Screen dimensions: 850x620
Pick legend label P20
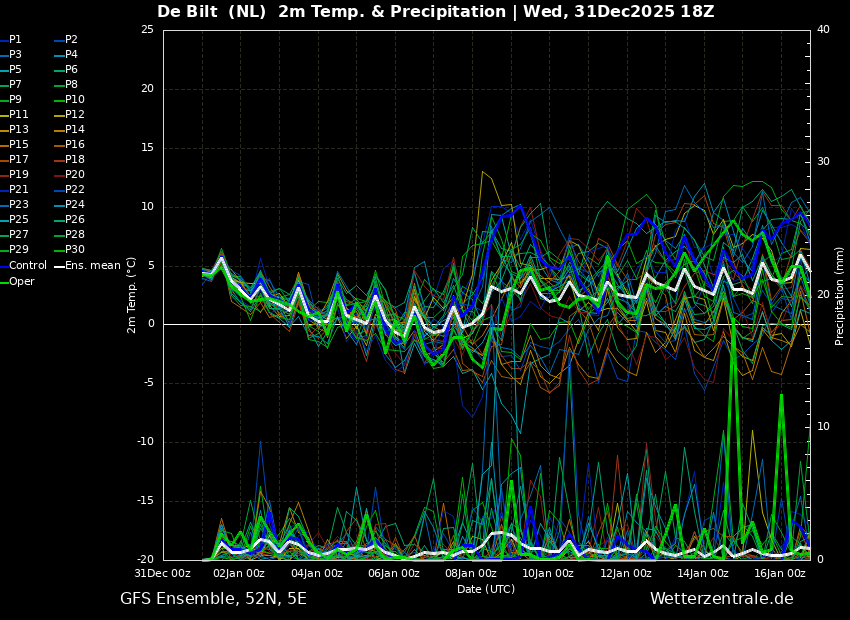69,175
